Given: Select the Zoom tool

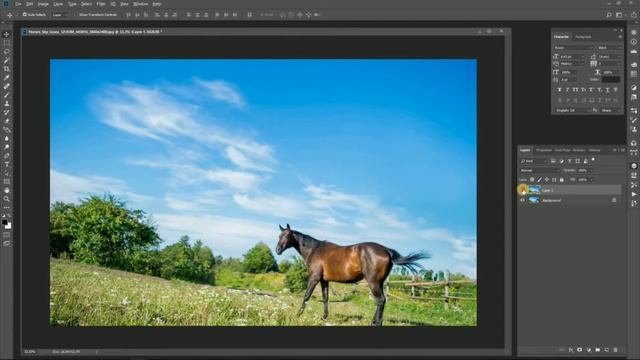Looking at the screenshot, I should pyautogui.click(x=7, y=199).
